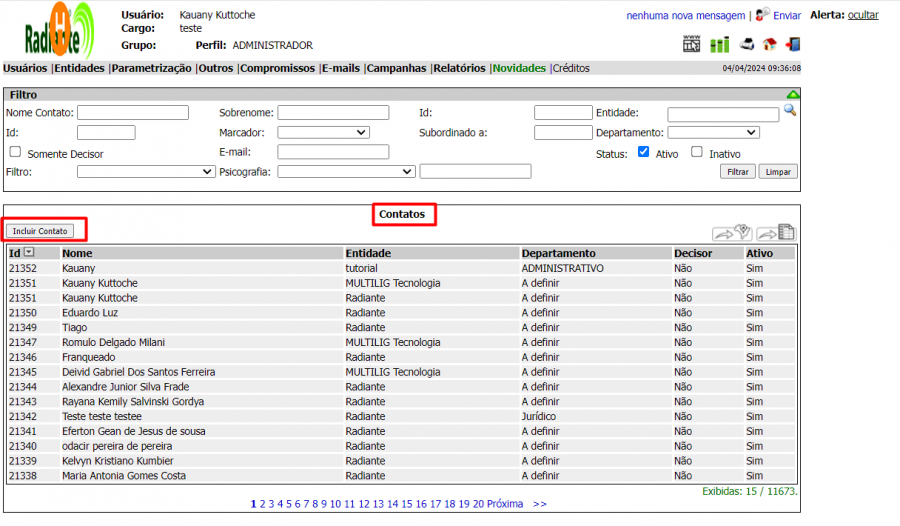
Task: Open the Marcador dropdown
Action: point(323,132)
